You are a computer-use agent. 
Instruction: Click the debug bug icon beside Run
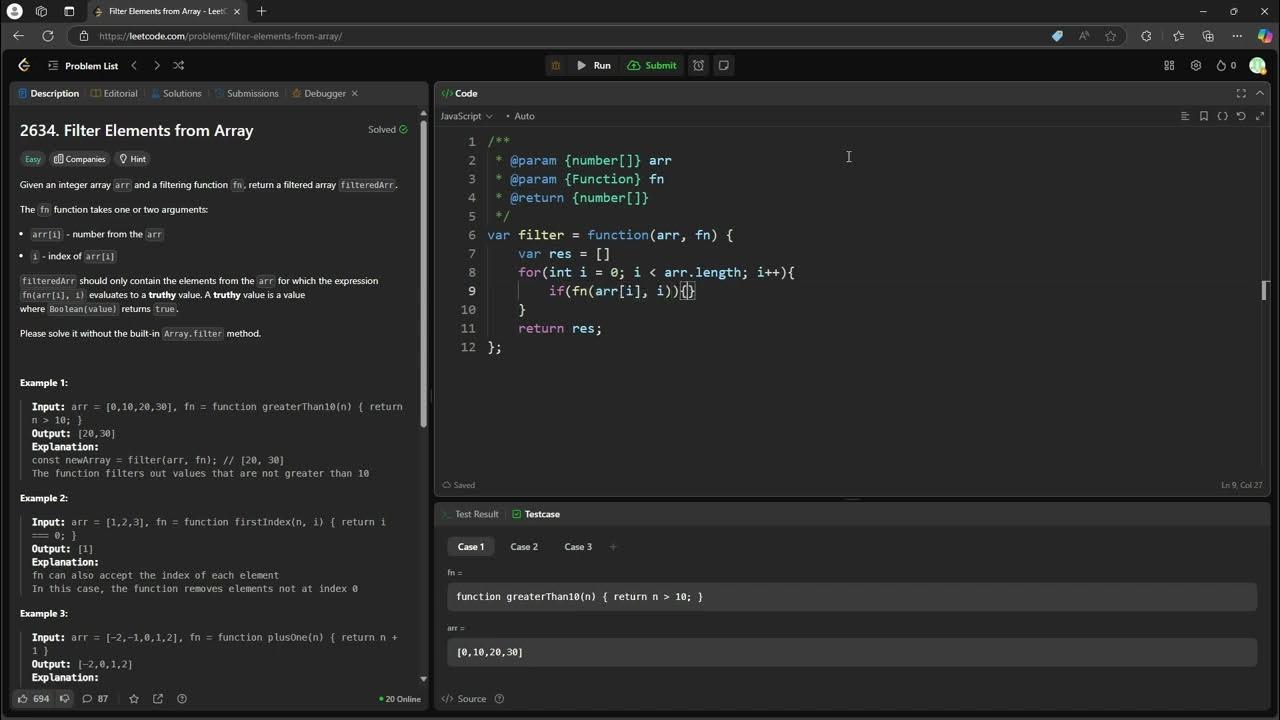point(556,65)
